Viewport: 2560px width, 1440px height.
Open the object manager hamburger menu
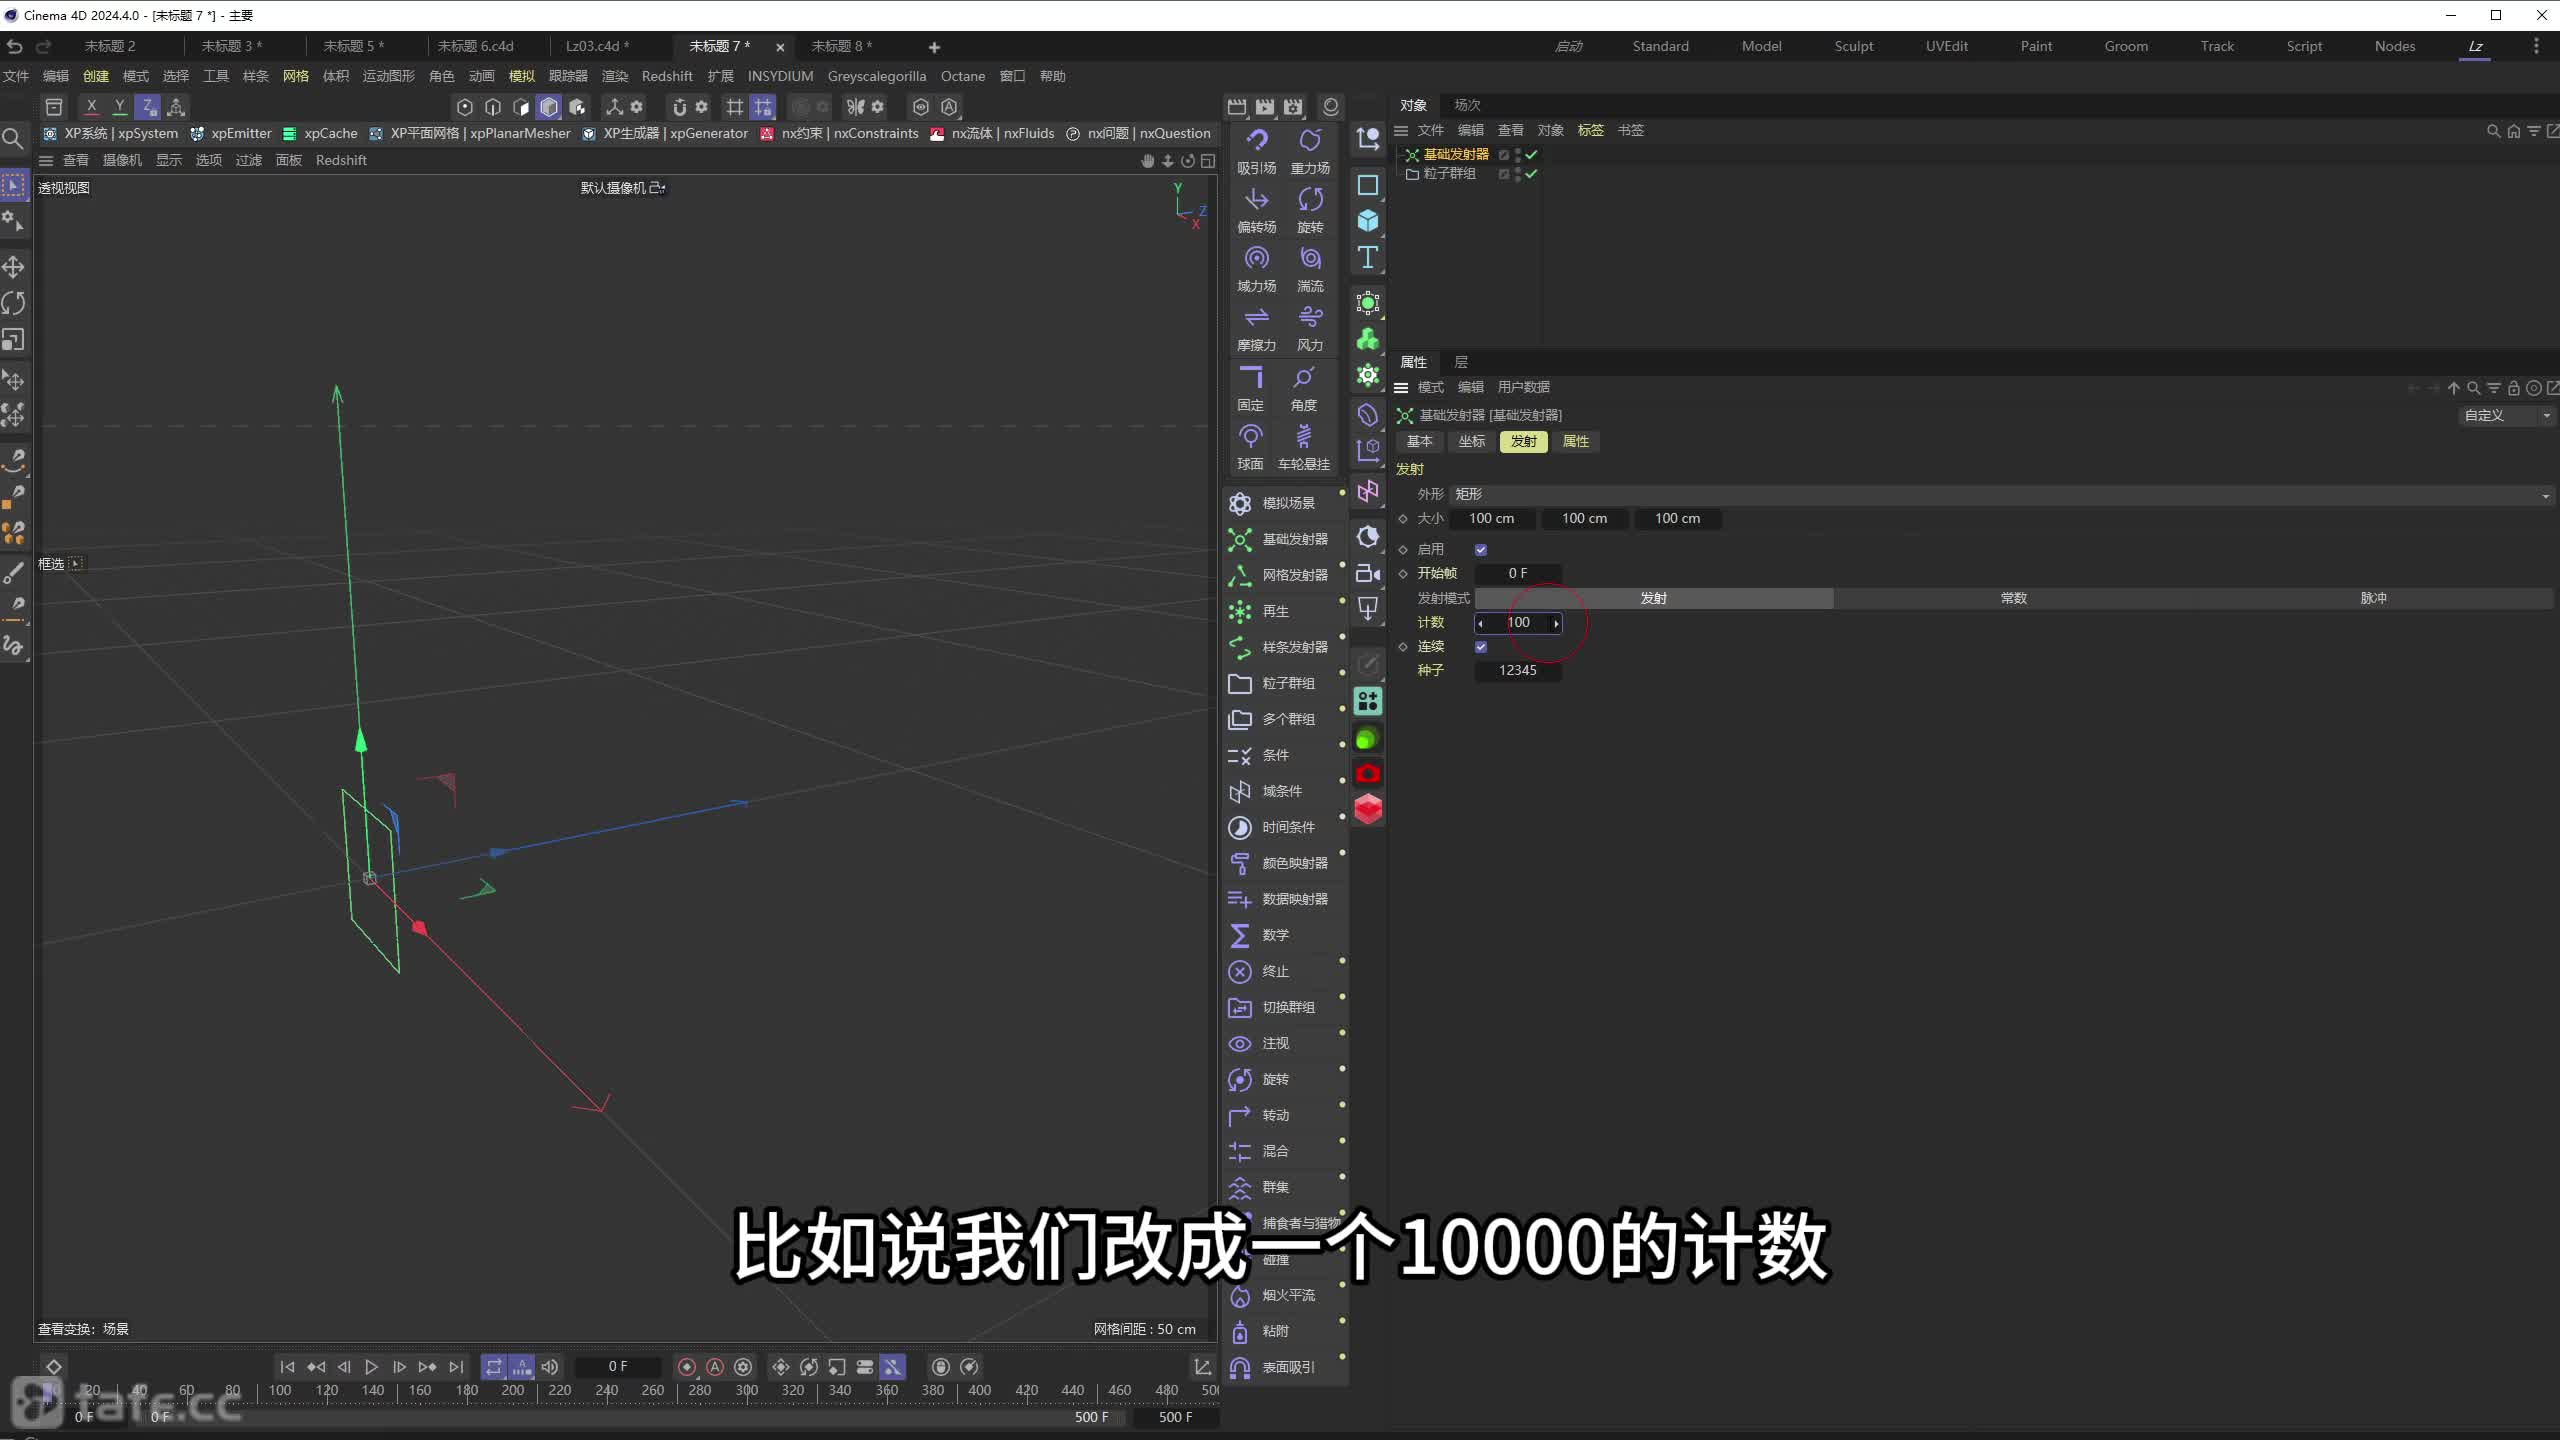[1401, 130]
